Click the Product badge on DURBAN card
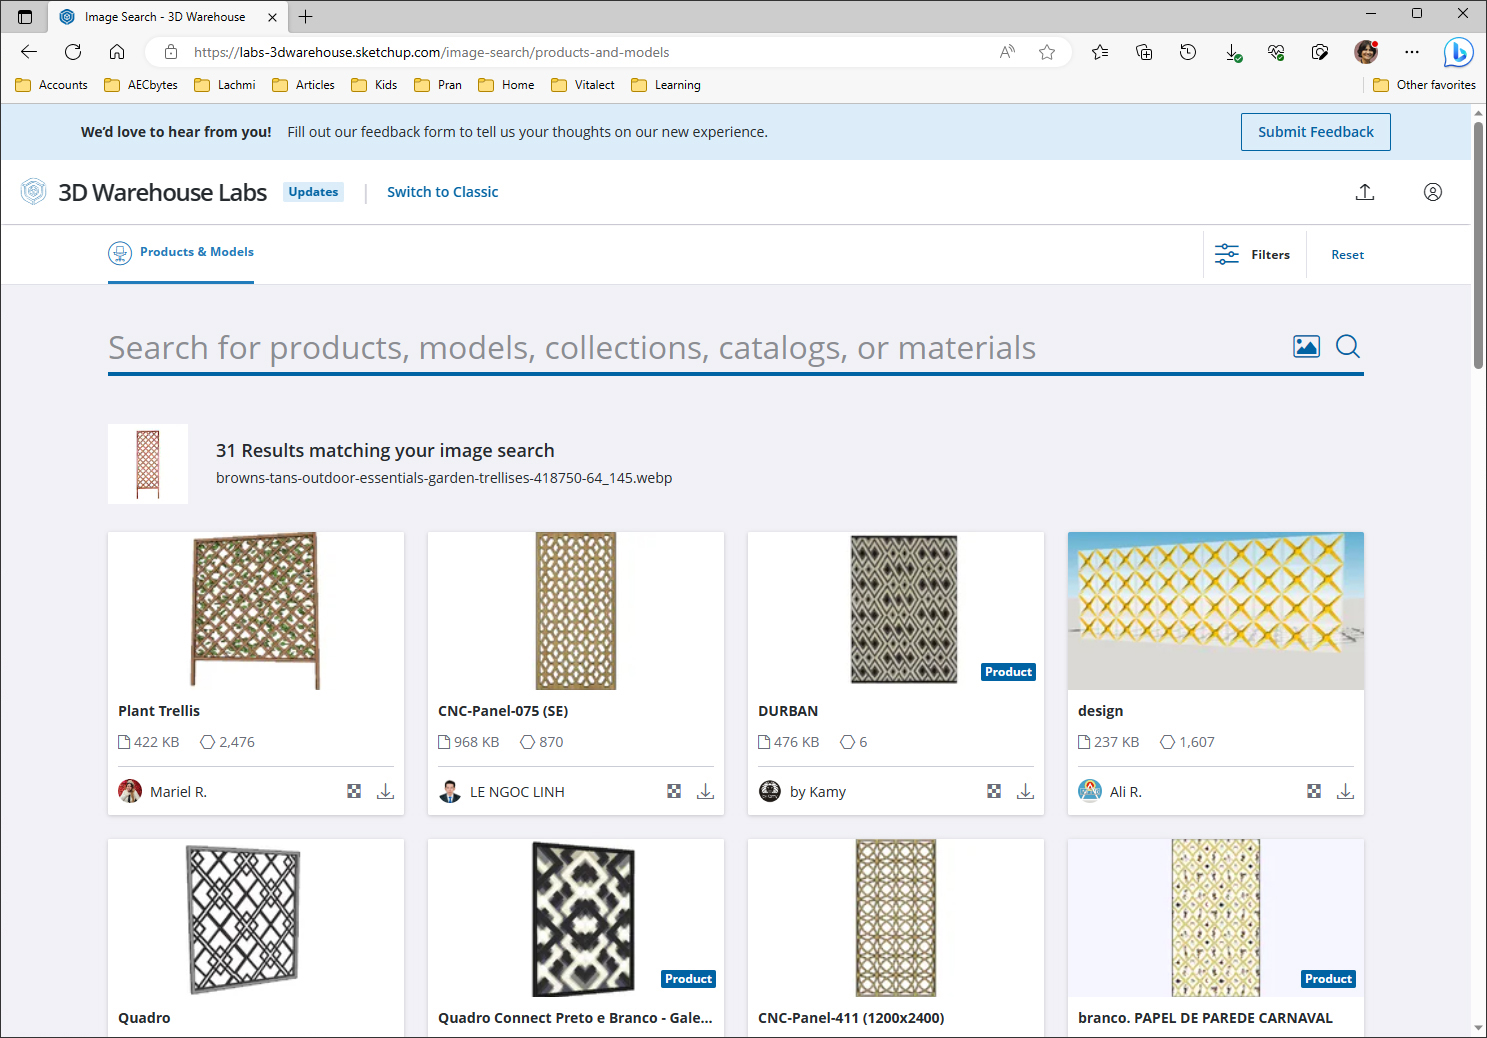 (1008, 672)
